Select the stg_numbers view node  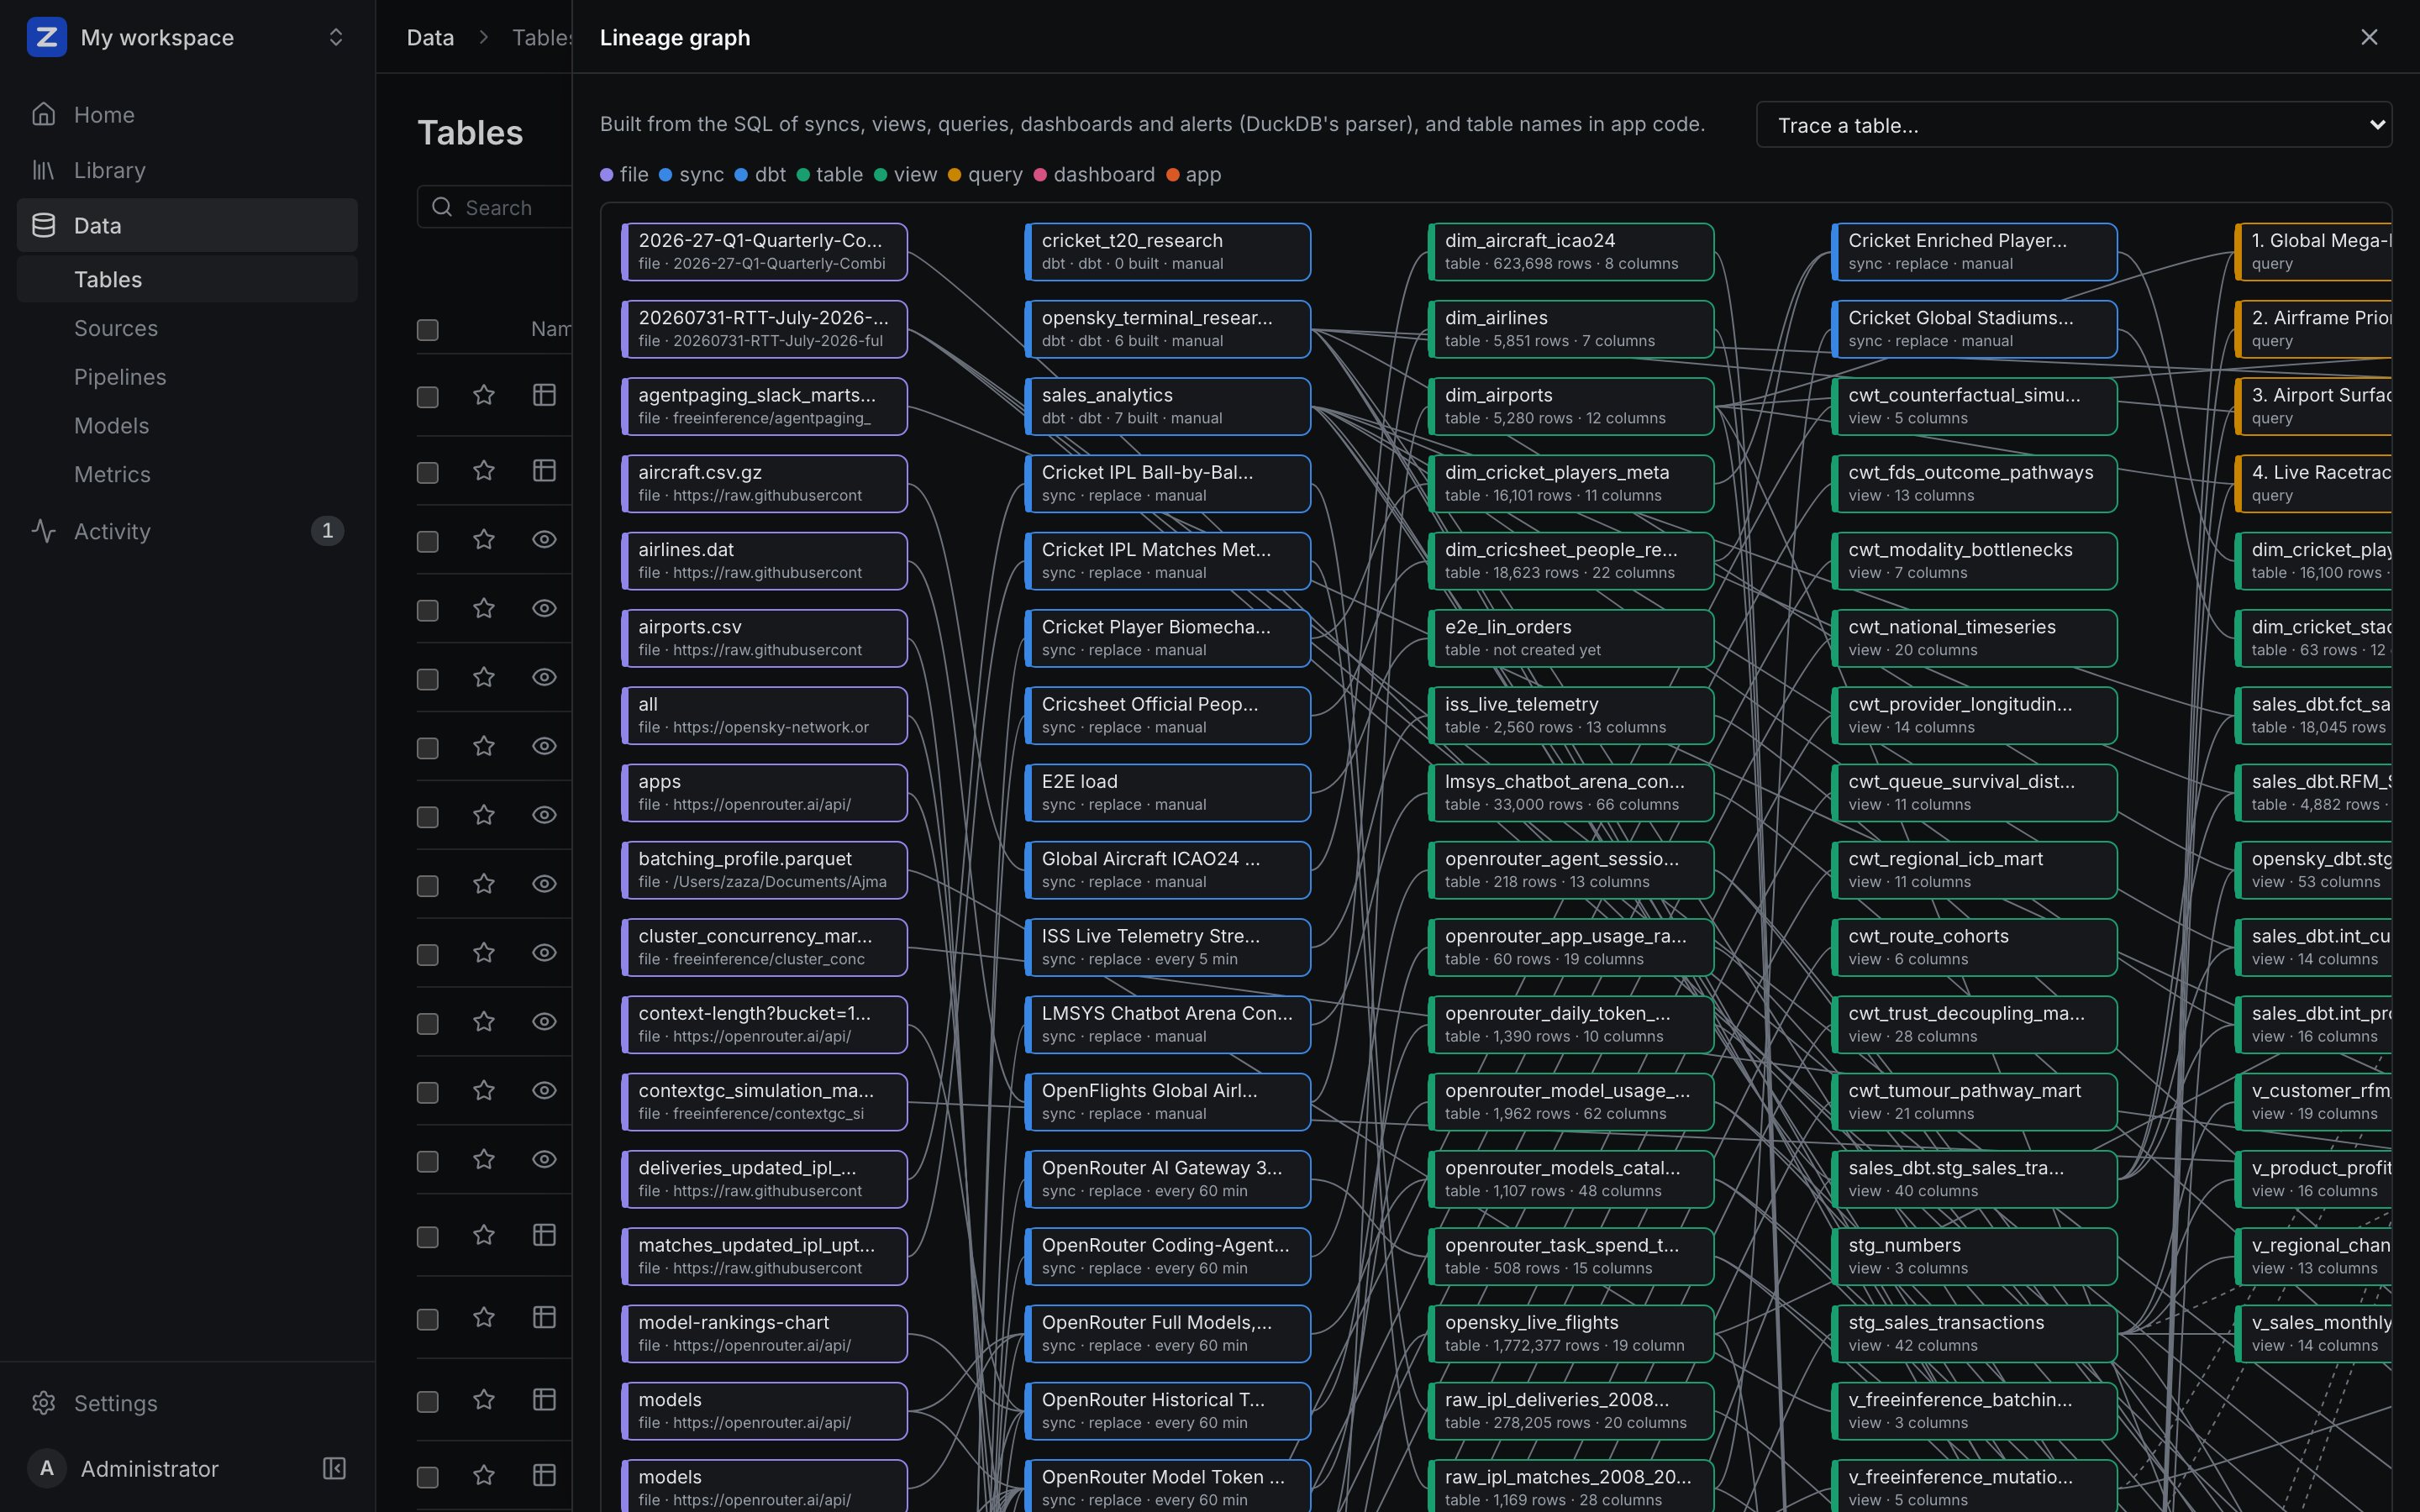click(1974, 1256)
